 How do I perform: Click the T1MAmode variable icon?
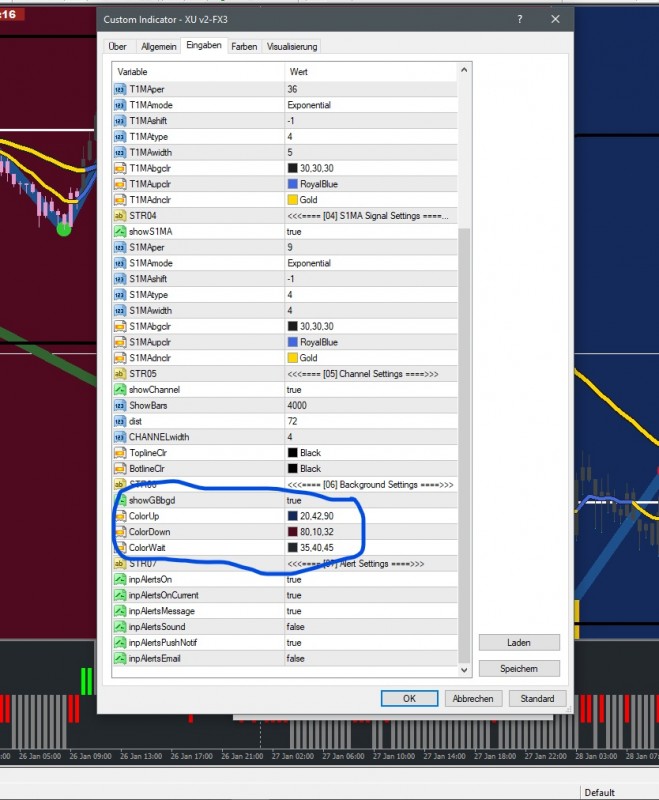click(x=120, y=105)
